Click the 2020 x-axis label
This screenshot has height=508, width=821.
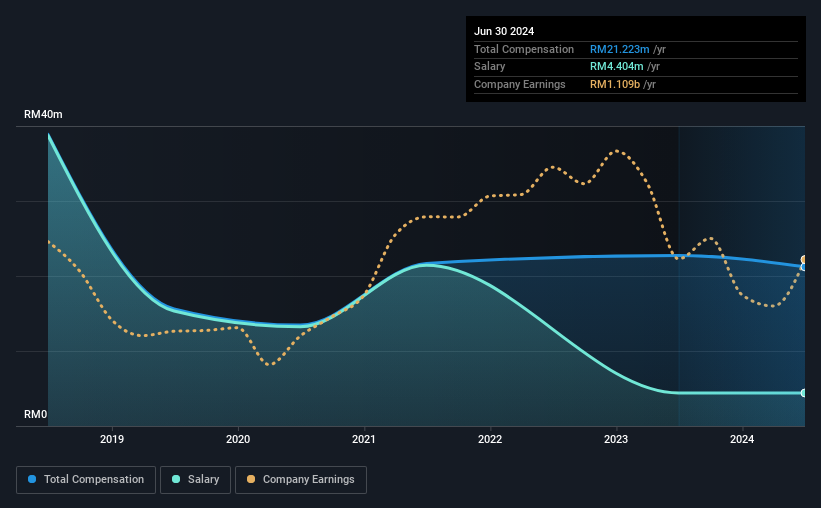click(x=238, y=439)
